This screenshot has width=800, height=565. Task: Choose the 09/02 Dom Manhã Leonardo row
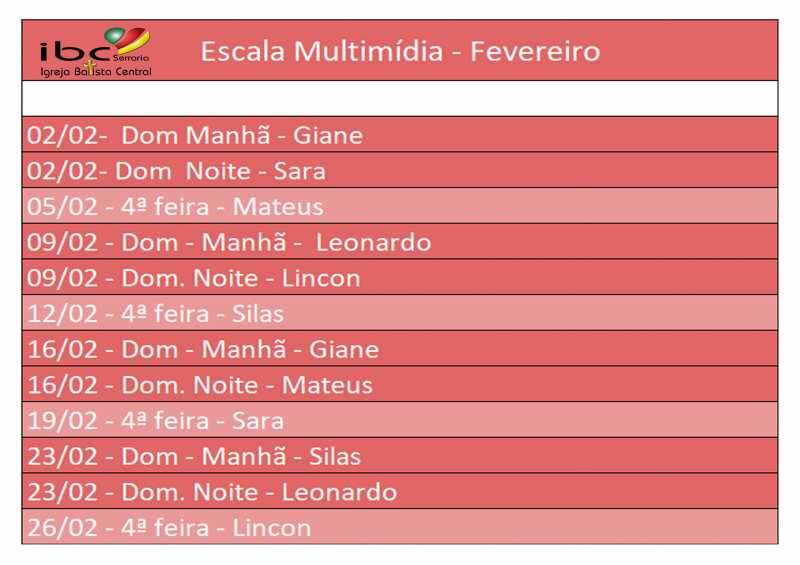point(400,241)
